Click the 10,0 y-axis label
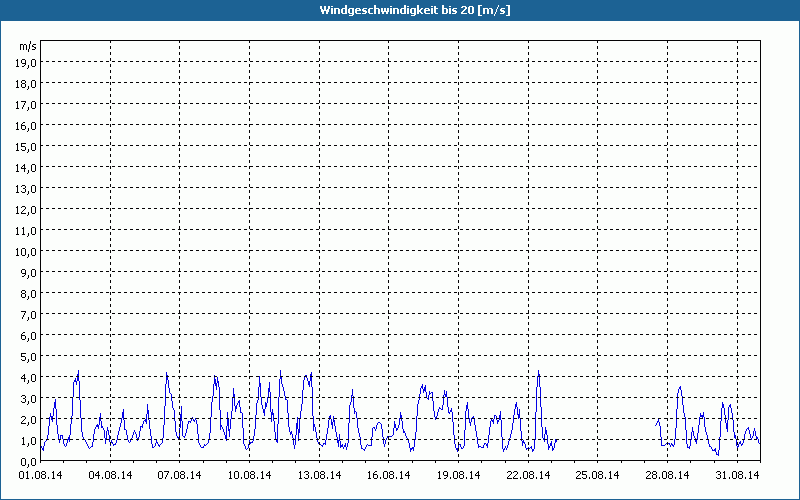800x500 pixels. pos(26,252)
